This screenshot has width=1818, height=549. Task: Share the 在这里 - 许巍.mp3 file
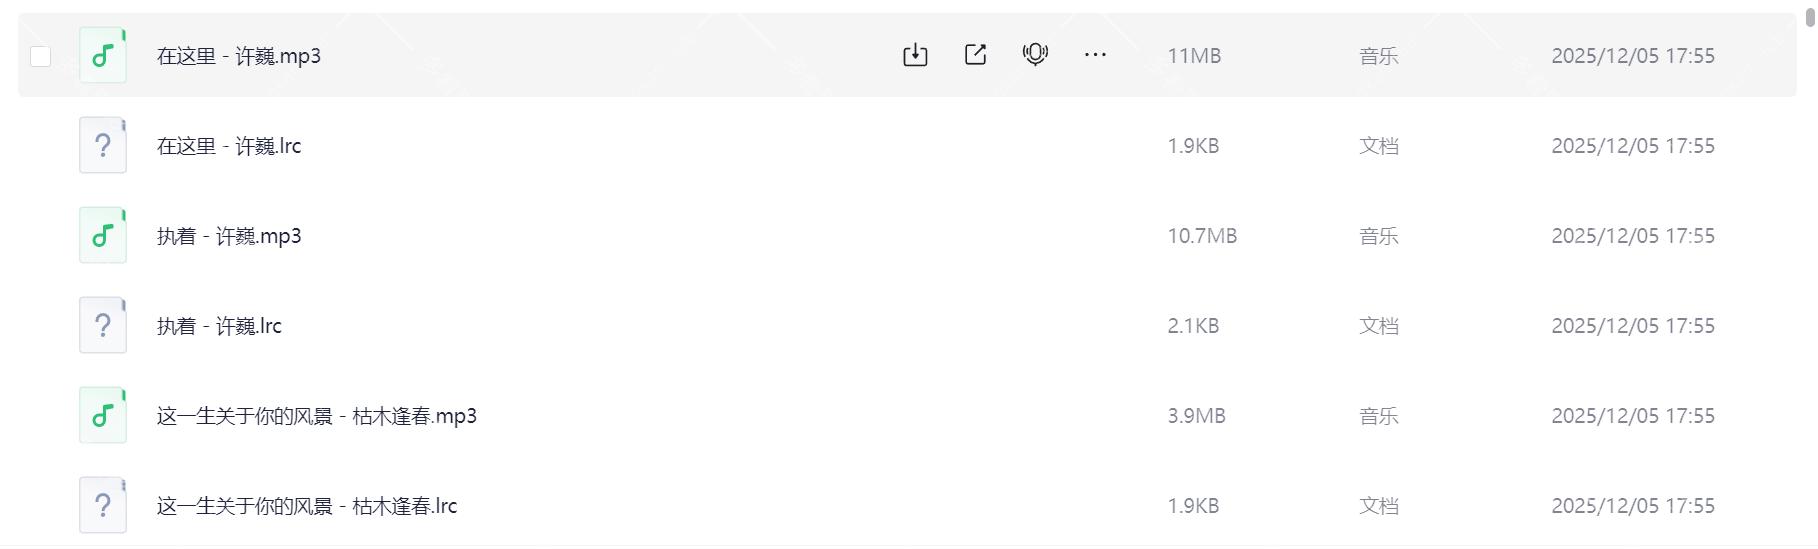click(x=975, y=55)
